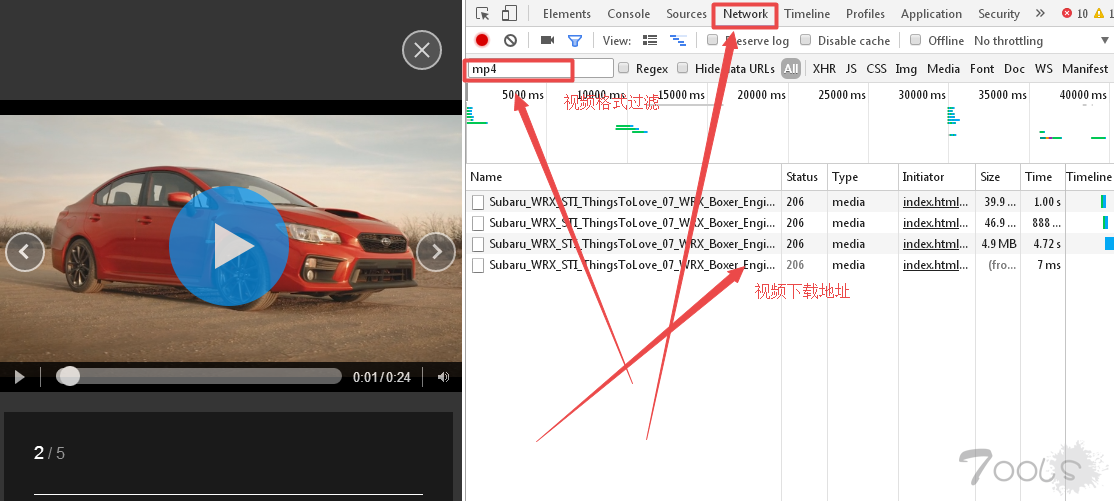Select the Network tab
The width and height of the screenshot is (1114, 501).
745,14
